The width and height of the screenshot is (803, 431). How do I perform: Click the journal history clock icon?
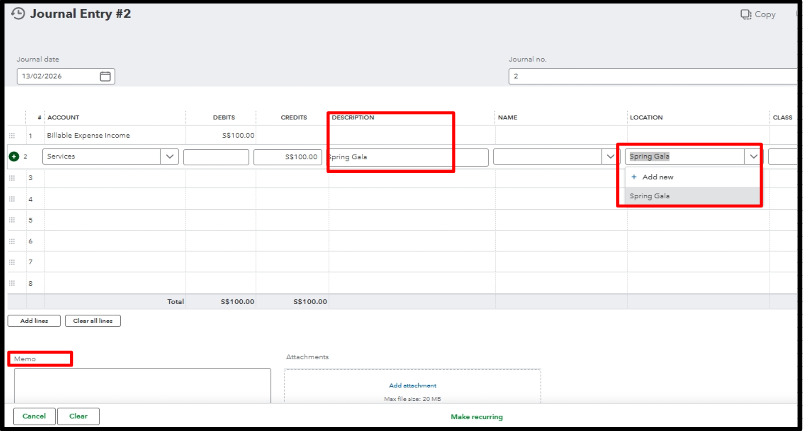(x=18, y=14)
